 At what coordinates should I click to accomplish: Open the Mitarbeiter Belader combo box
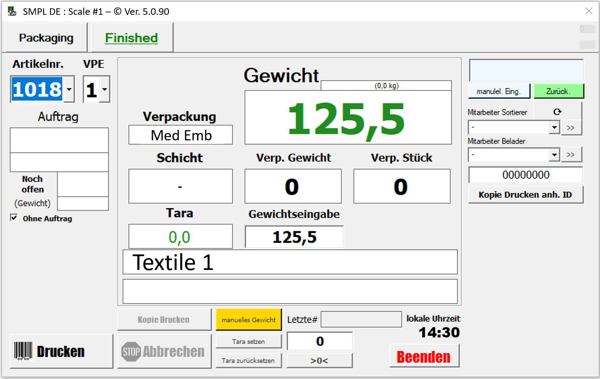[514, 155]
